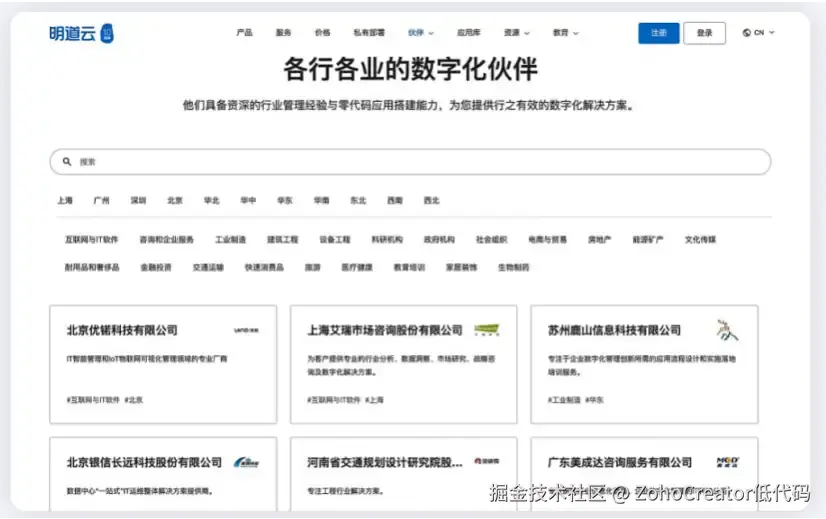Open the CN language selector
826x519 pixels.
pos(759,33)
